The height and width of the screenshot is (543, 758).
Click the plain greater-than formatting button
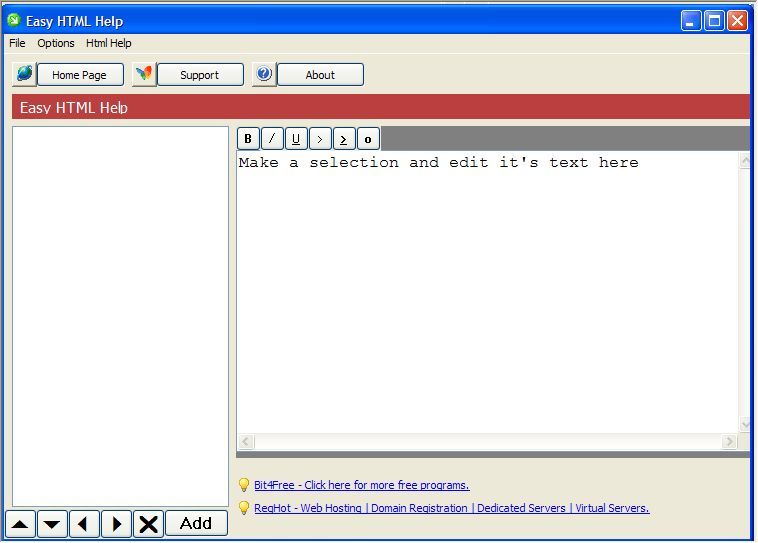pyautogui.click(x=320, y=139)
